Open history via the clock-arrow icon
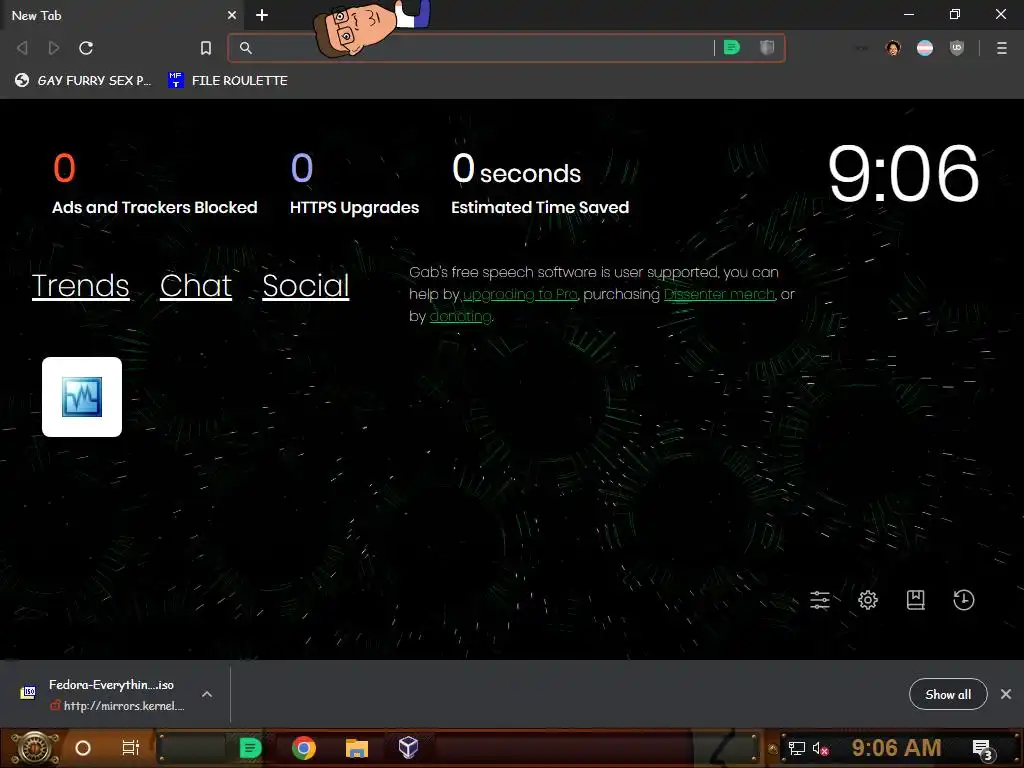Viewport: 1024px width, 768px height. point(963,600)
